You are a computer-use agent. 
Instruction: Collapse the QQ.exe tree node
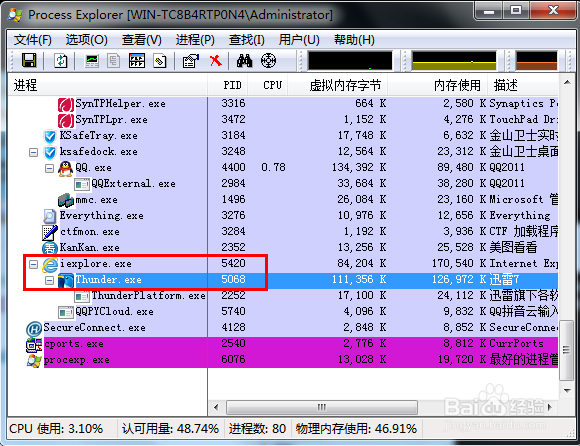pos(50,168)
